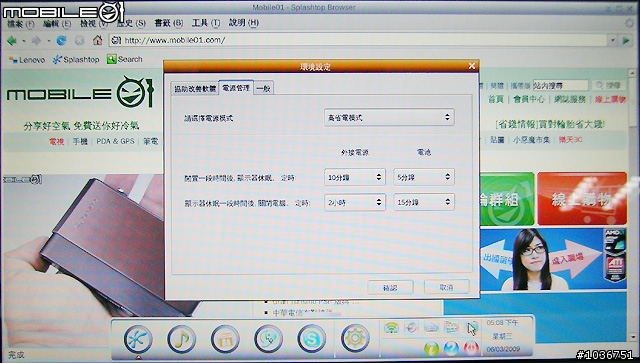Cancel the dialog with 取消 button

click(x=447, y=287)
